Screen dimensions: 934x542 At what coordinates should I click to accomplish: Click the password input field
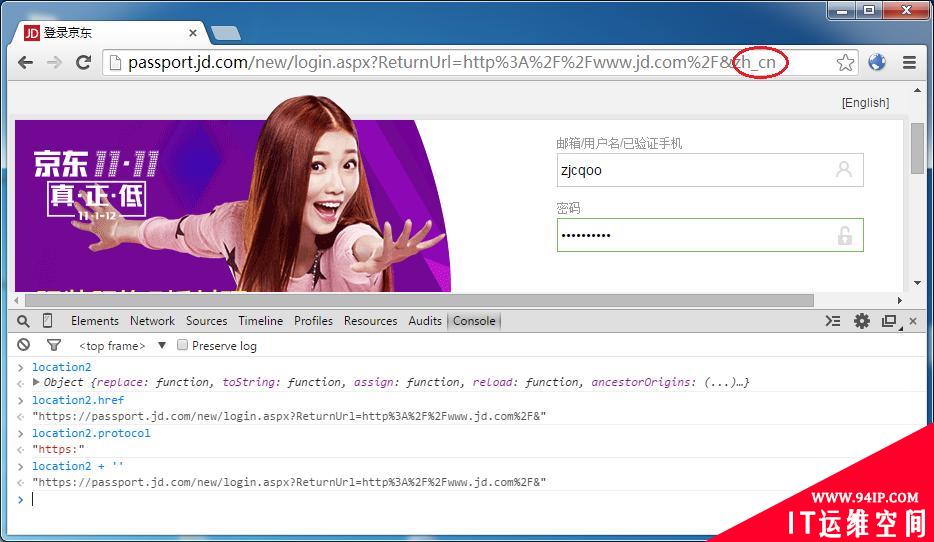(710, 235)
